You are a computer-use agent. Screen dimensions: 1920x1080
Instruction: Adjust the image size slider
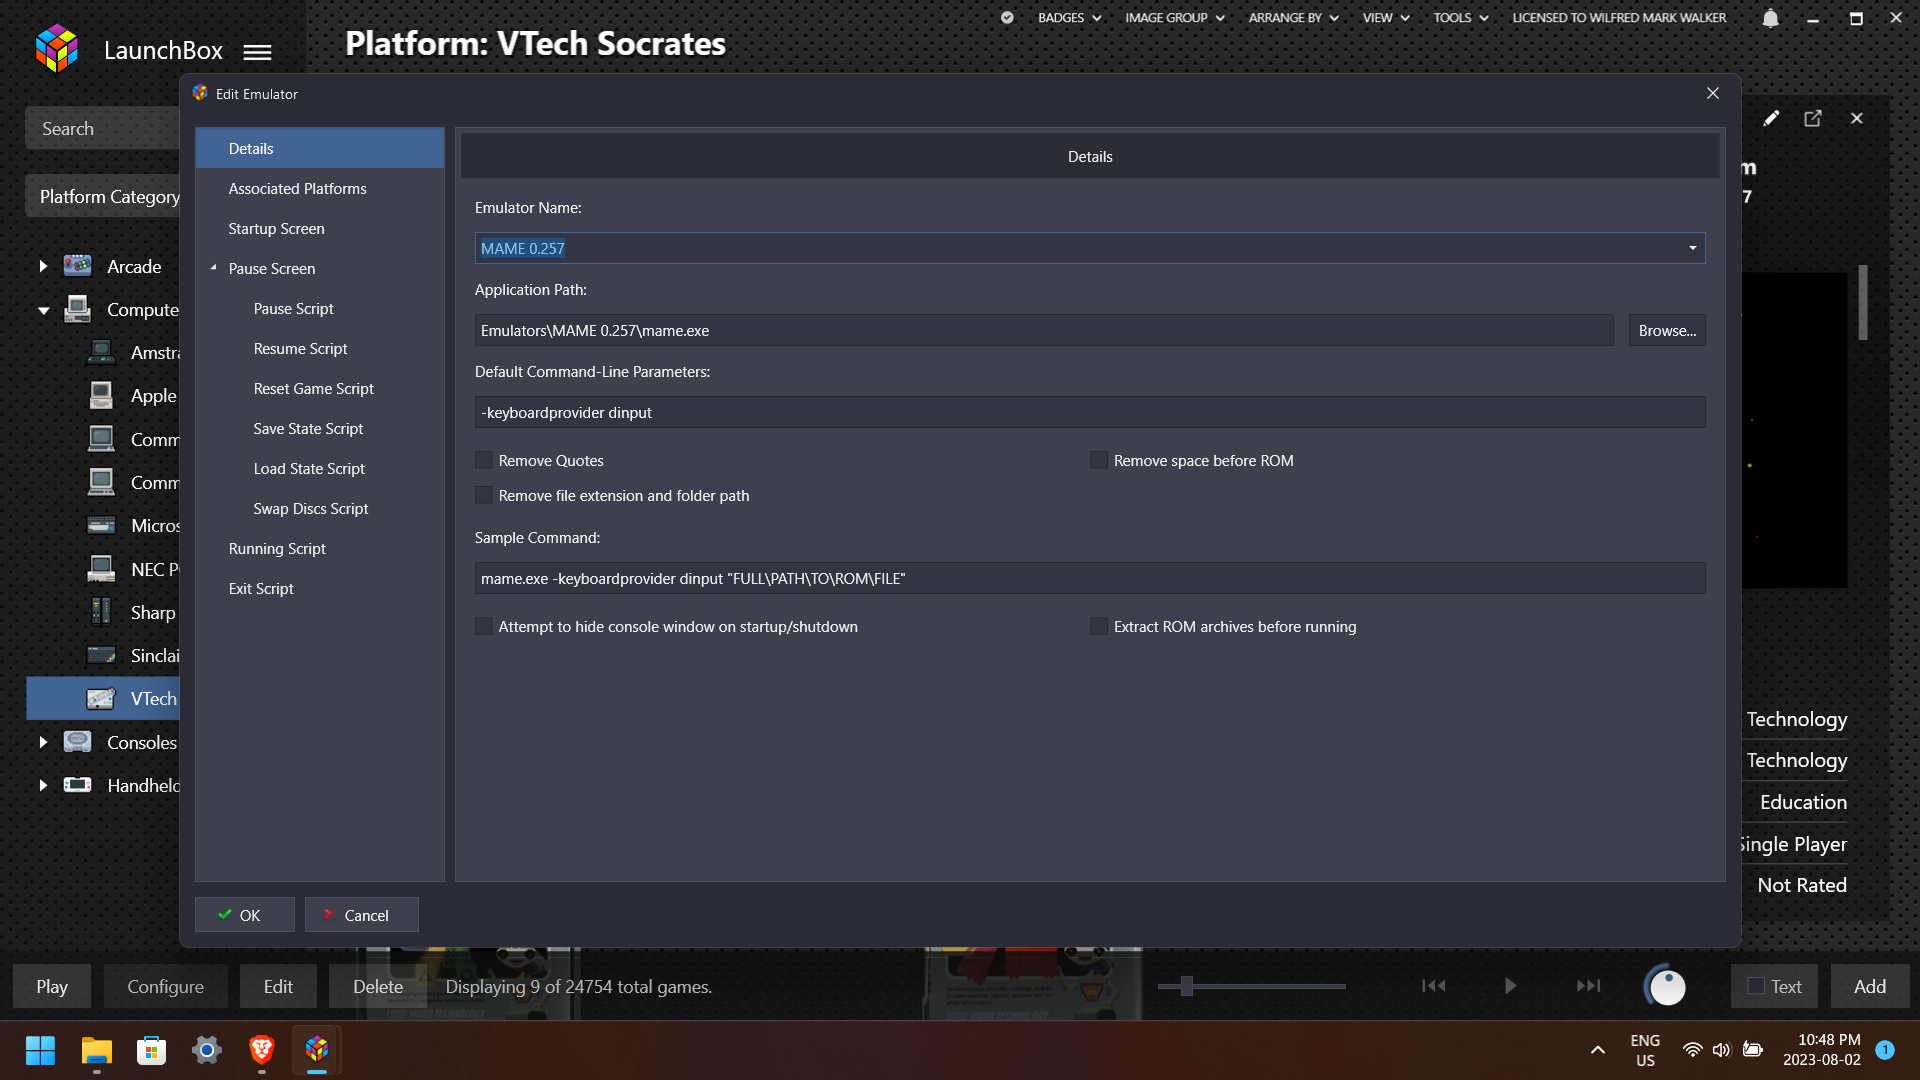[1186, 986]
